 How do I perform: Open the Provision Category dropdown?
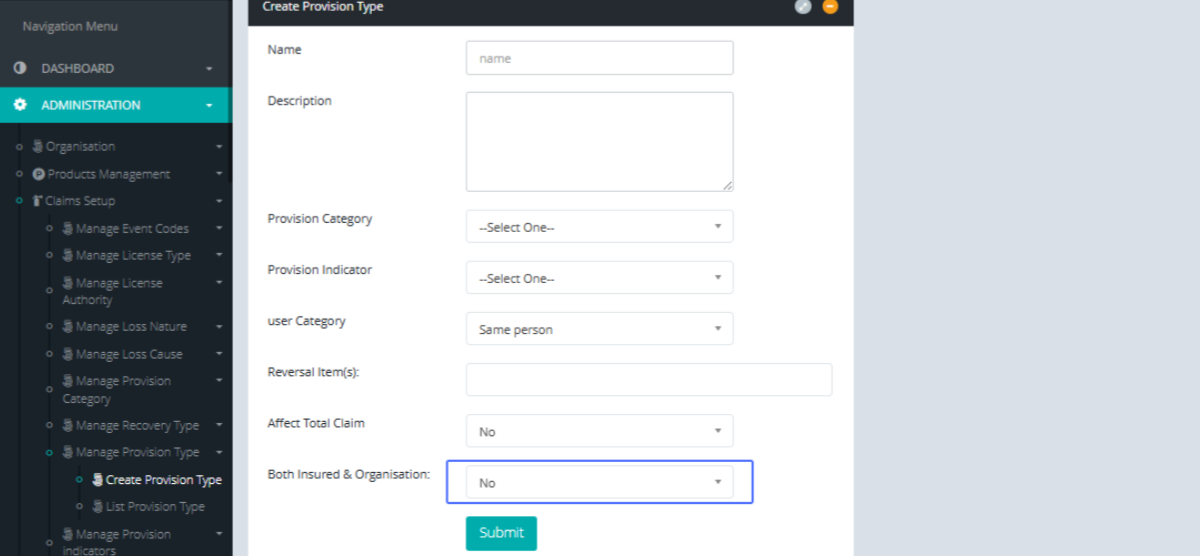(x=599, y=227)
